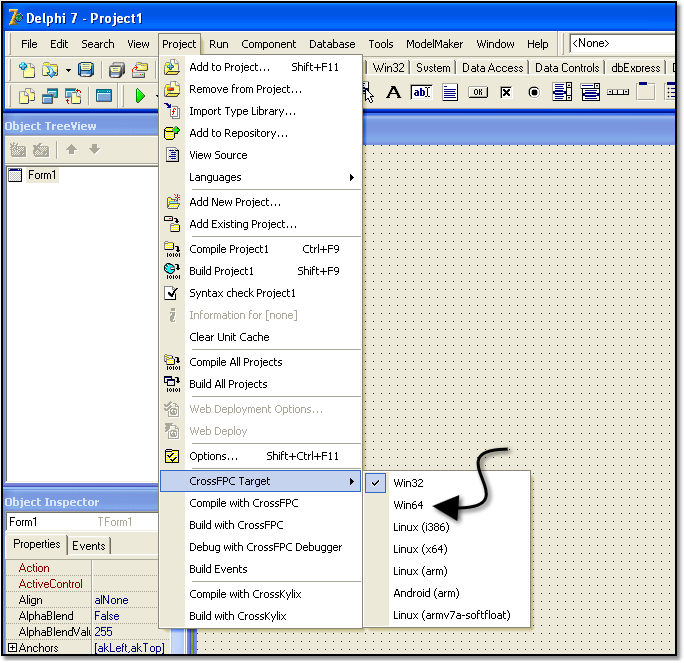Screen dimensions: 684x663
Task: Open the Form1 object selector combo box
Action: (x=82, y=522)
